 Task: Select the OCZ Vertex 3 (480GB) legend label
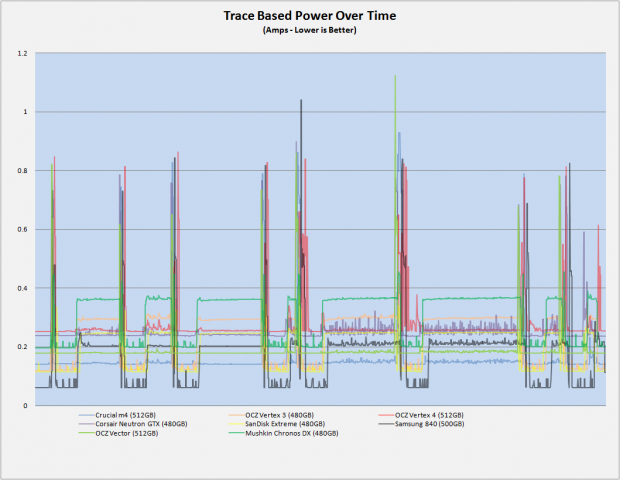click(x=279, y=415)
